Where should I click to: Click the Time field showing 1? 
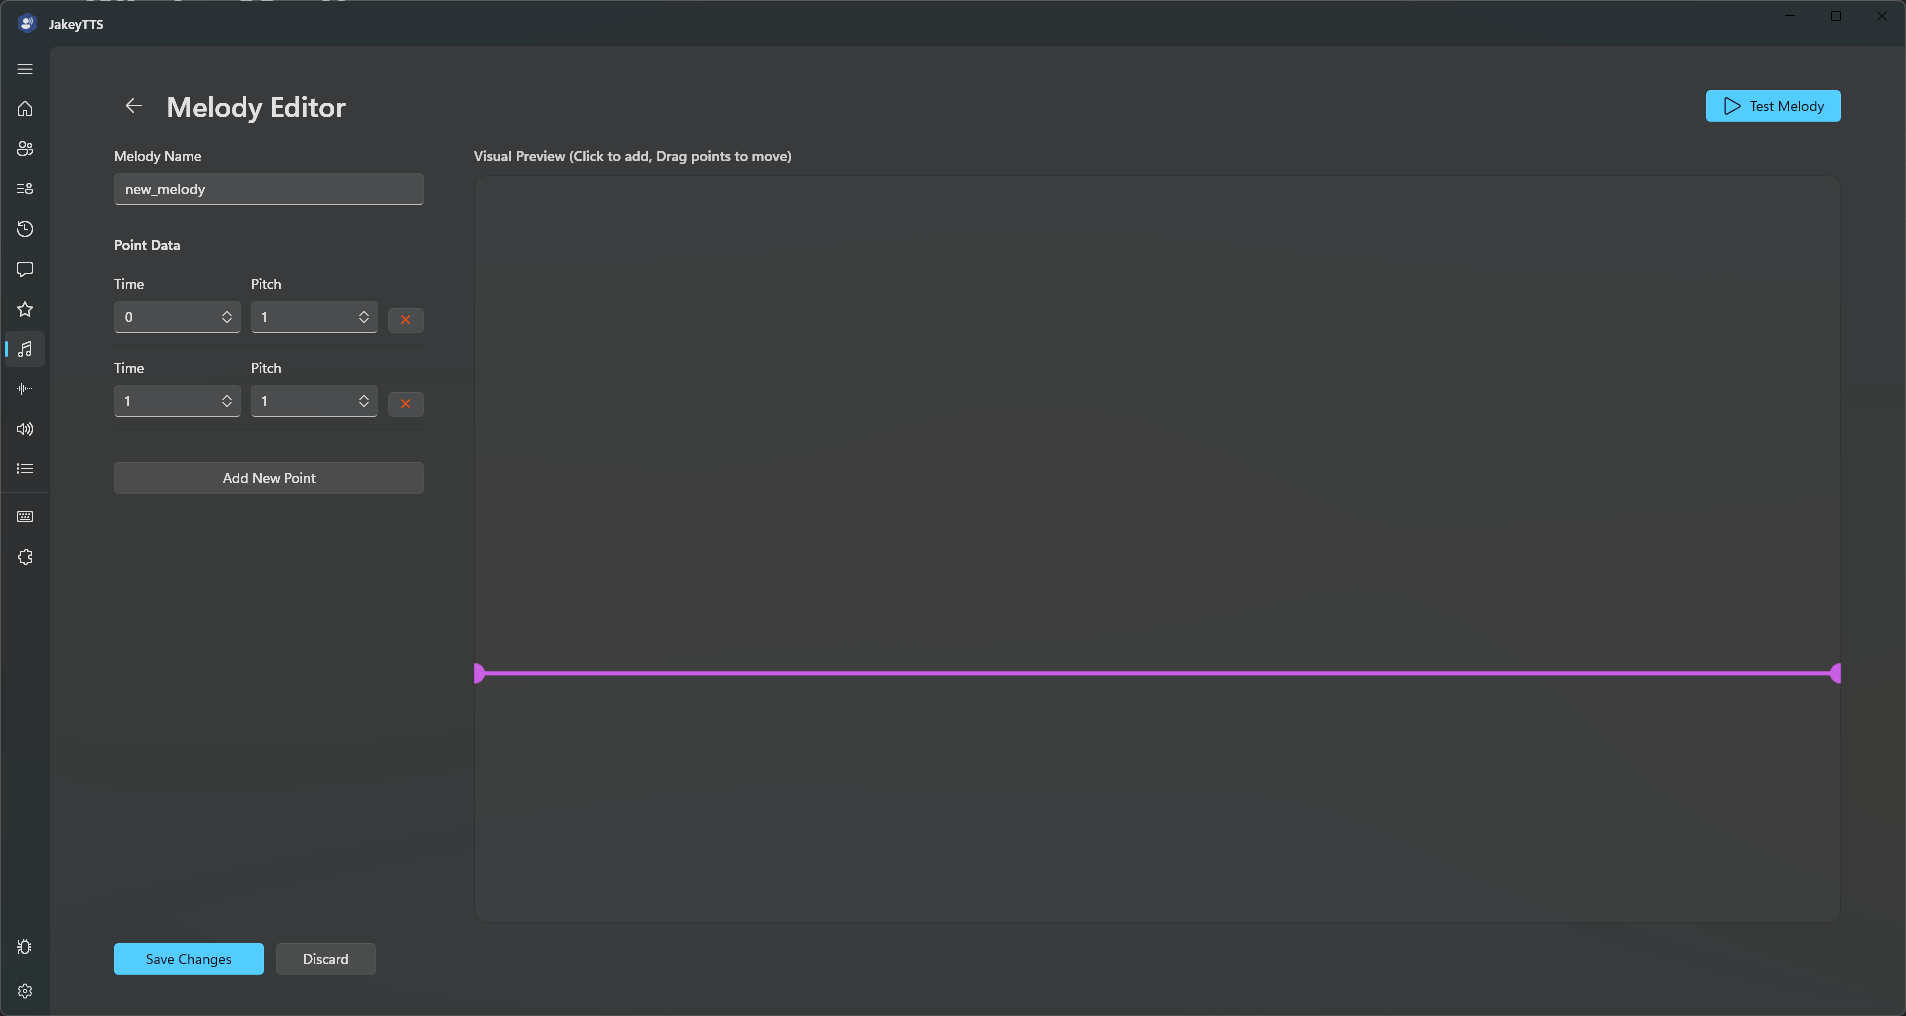click(x=177, y=401)
